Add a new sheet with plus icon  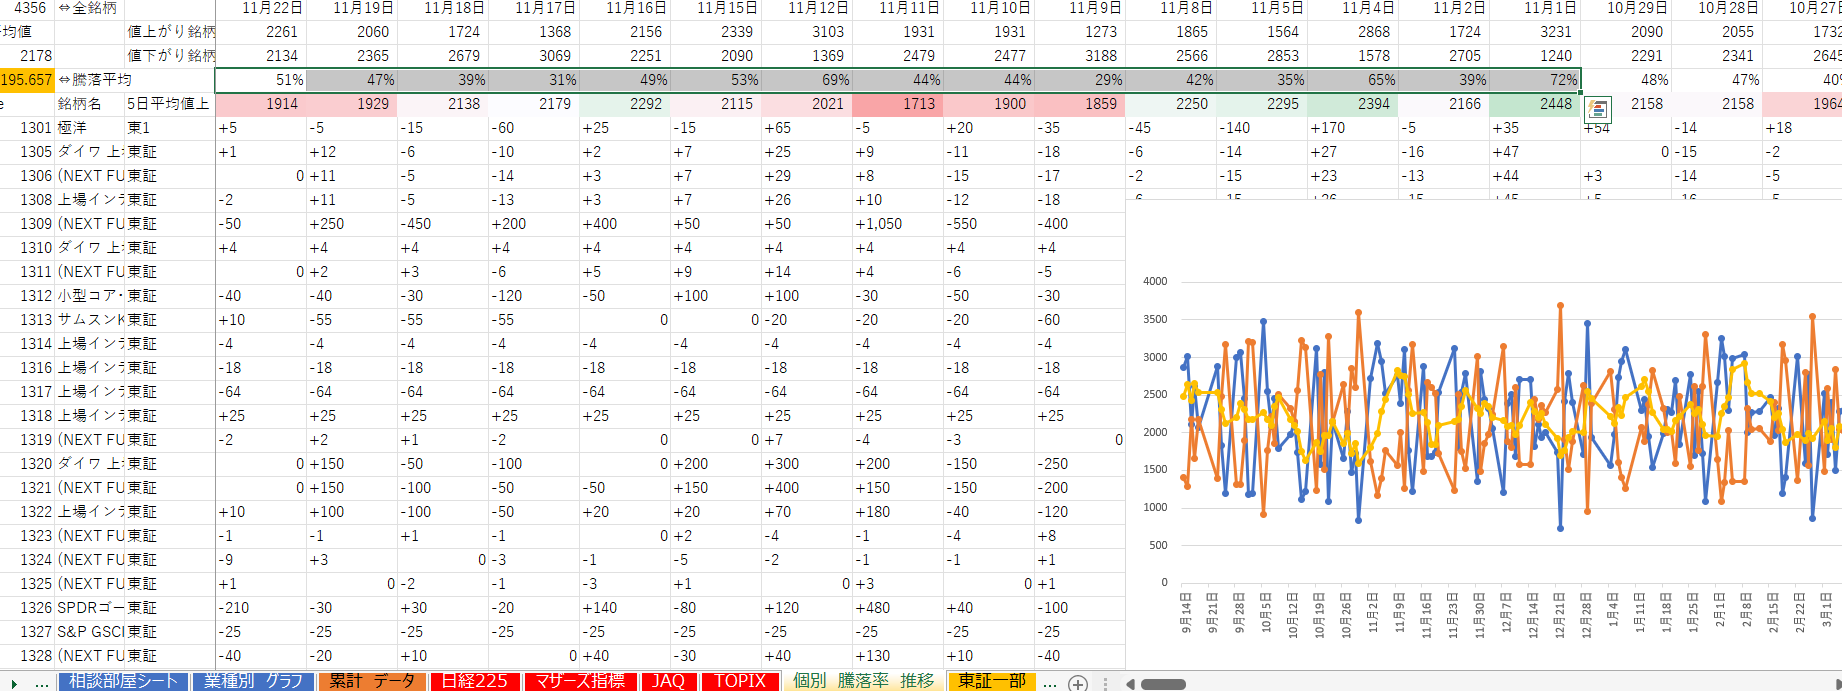tap(1078, 683)
